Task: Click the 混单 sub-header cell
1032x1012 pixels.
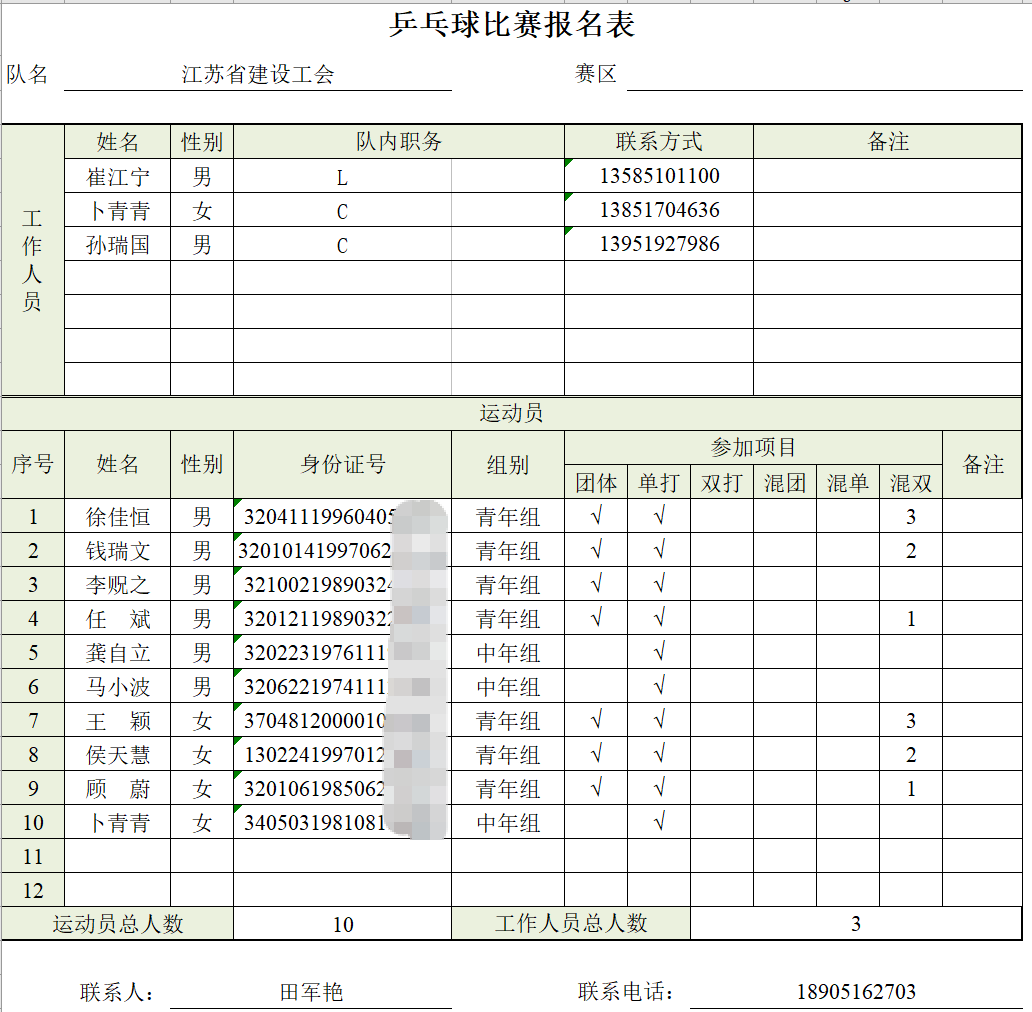Action: pos(848,482)
